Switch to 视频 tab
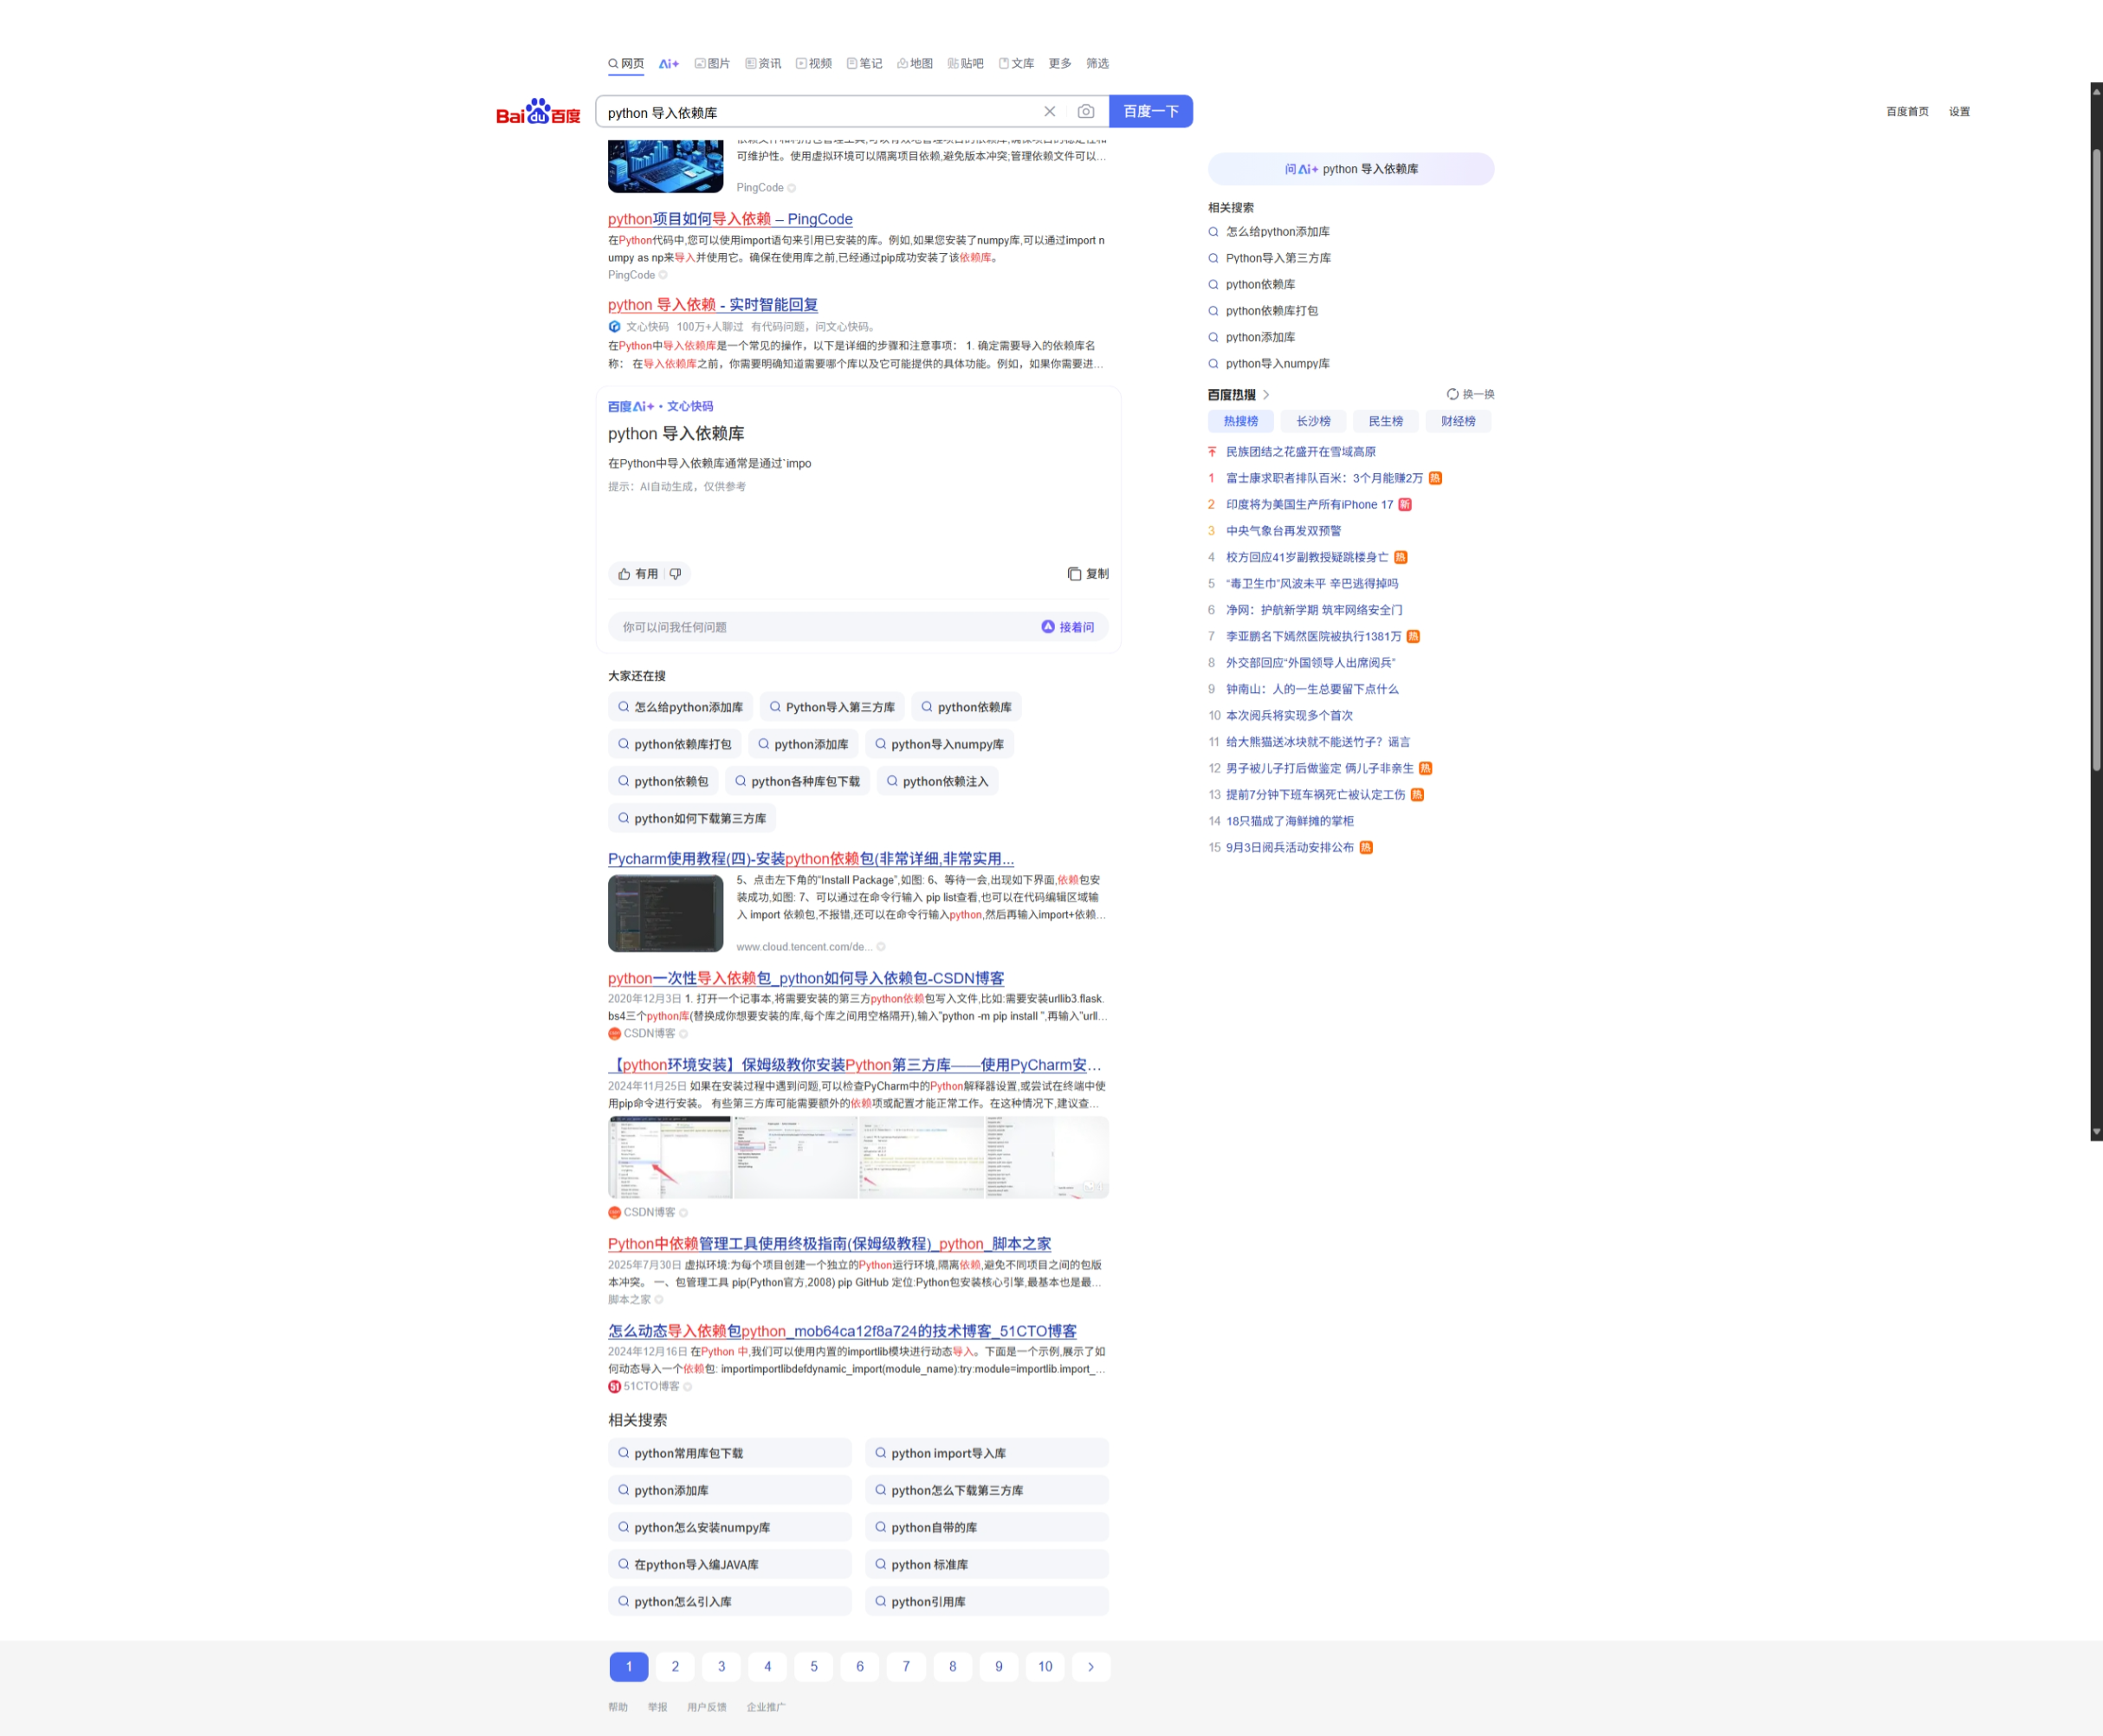 point(814,64)
